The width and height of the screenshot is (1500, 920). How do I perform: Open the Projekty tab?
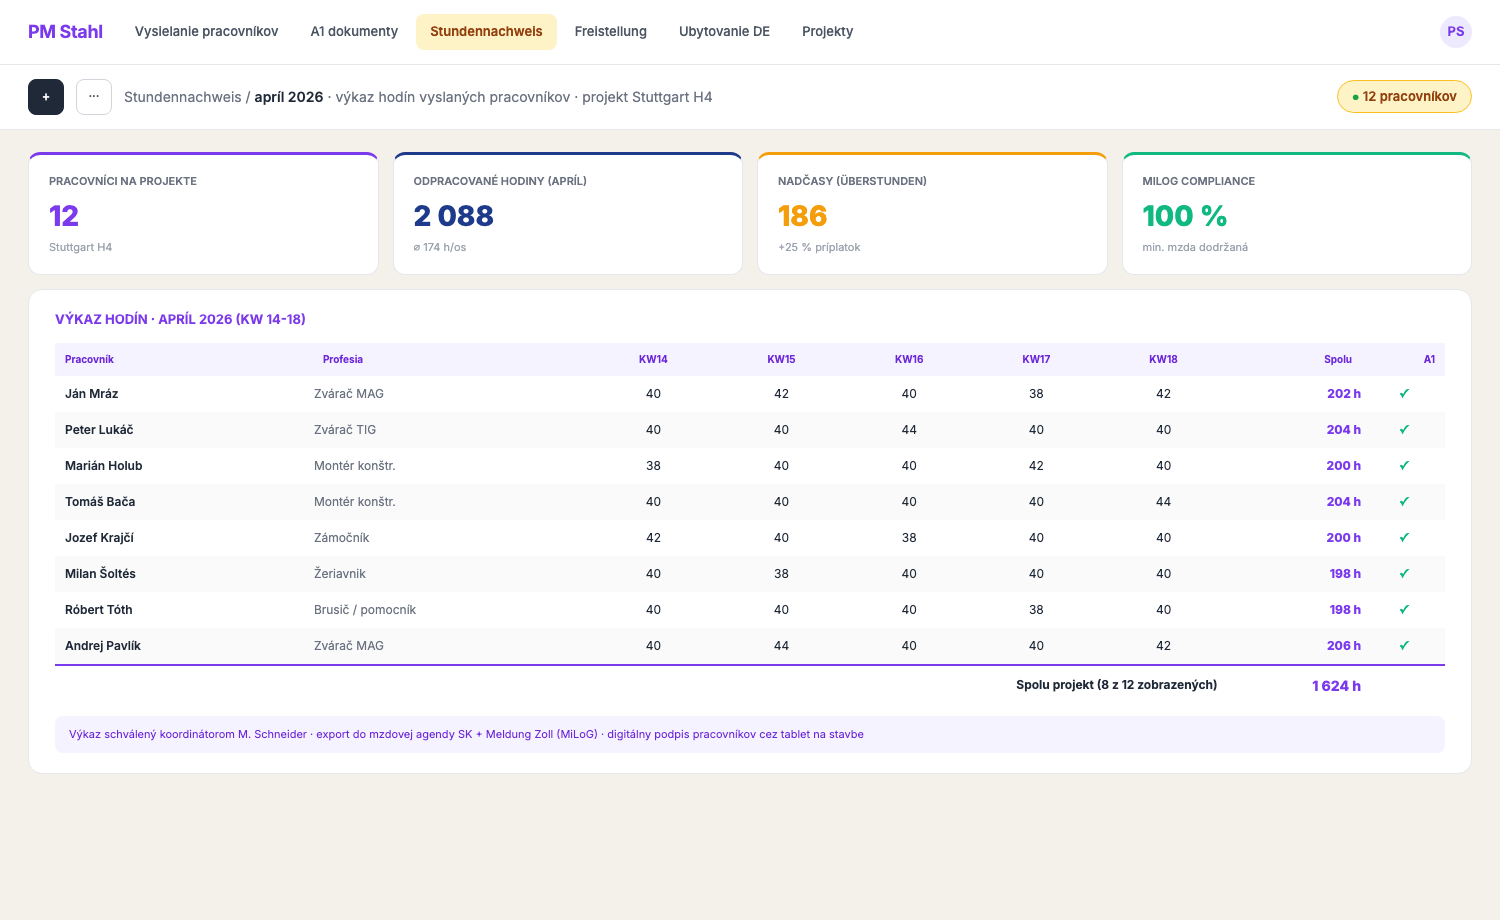click(x=827, y=32)
